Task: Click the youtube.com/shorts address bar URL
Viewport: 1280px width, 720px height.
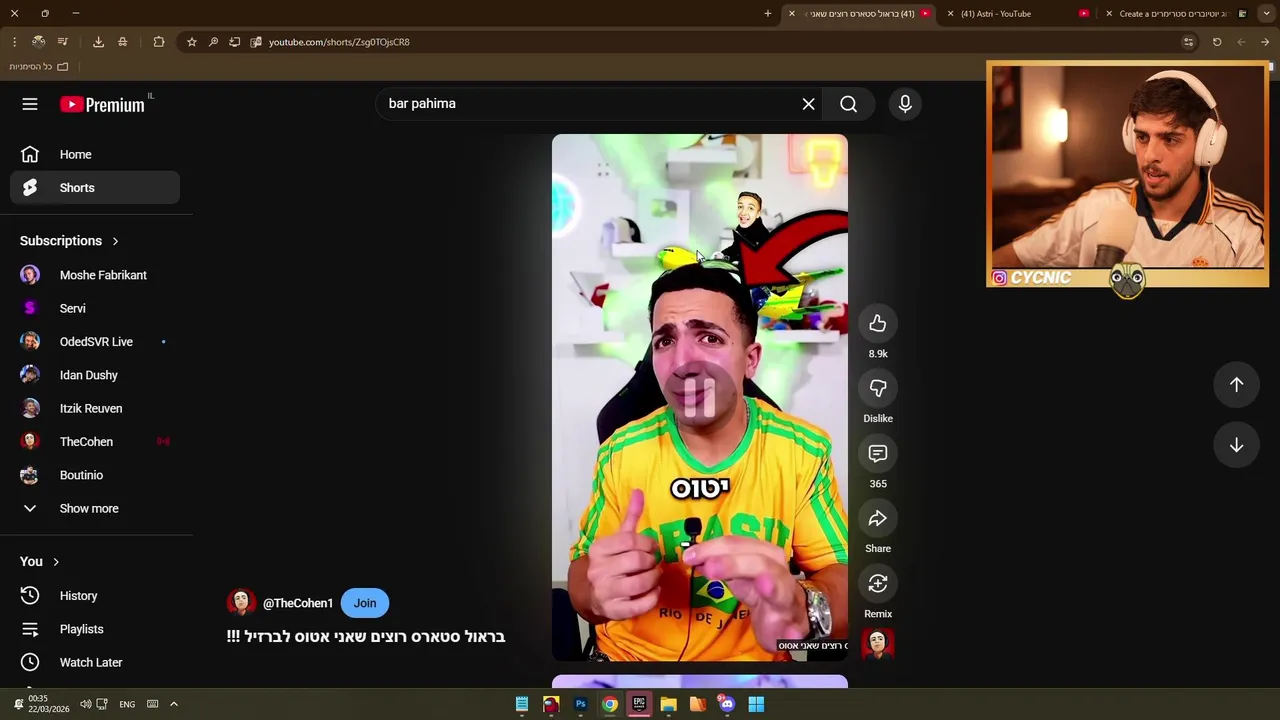Action: 339,42
